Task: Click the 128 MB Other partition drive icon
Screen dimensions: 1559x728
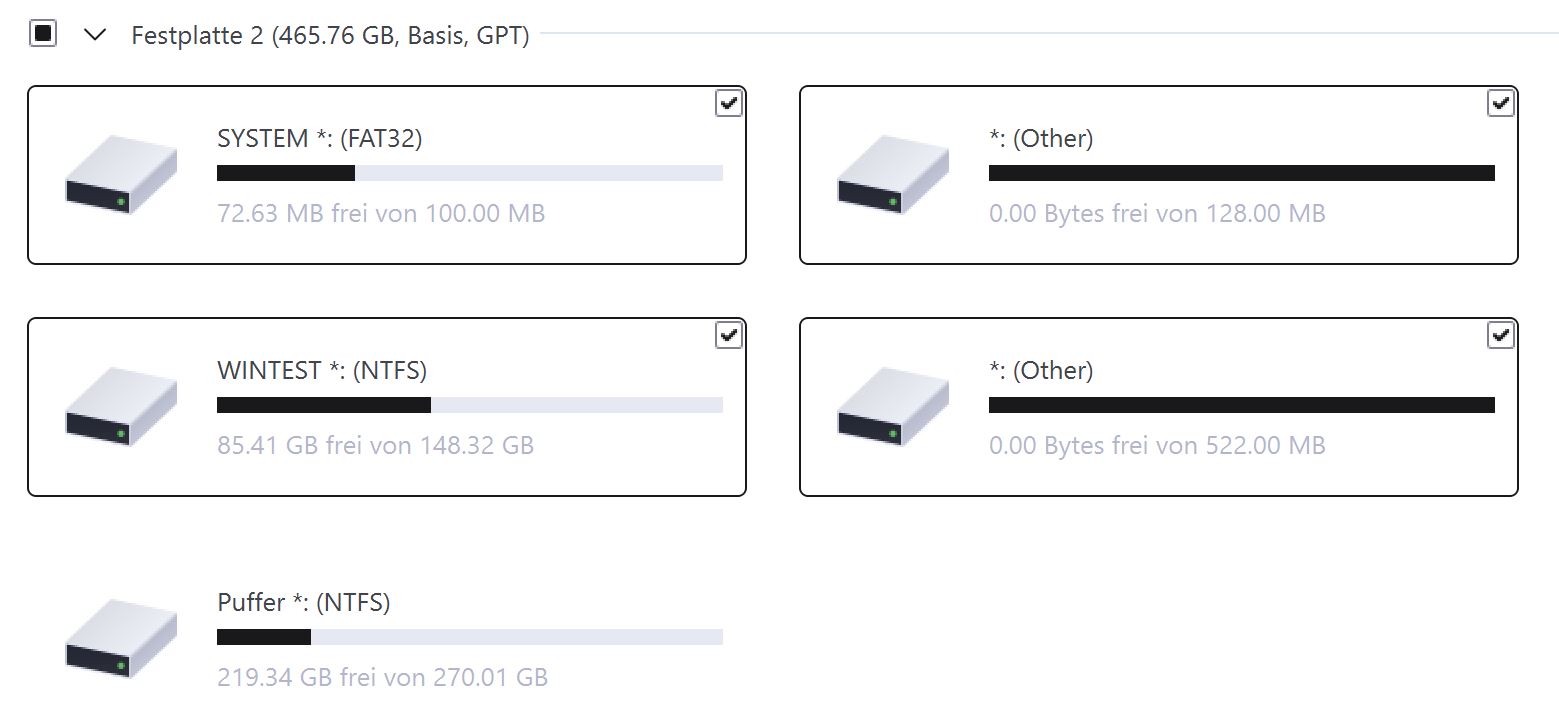Action: pos(893,176)
